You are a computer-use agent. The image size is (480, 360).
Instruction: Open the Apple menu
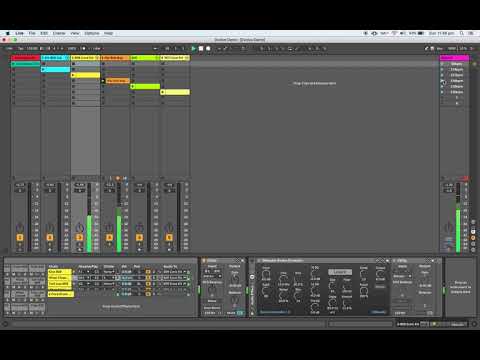tap(7, 33)
